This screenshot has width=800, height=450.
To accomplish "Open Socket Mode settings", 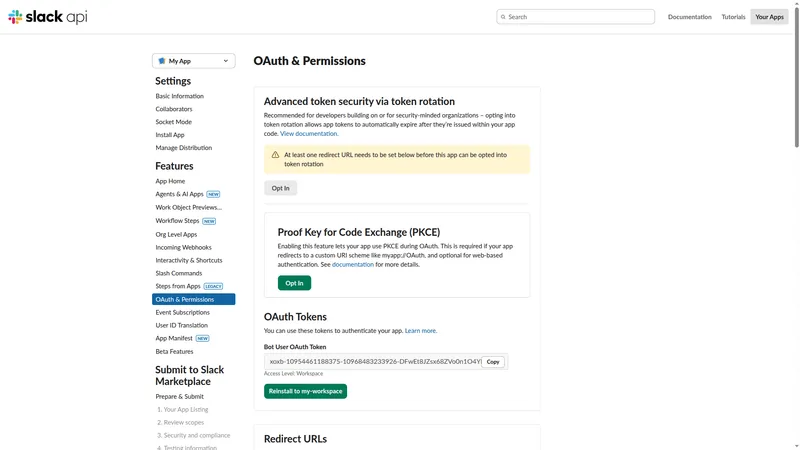I will pos(173,122).
